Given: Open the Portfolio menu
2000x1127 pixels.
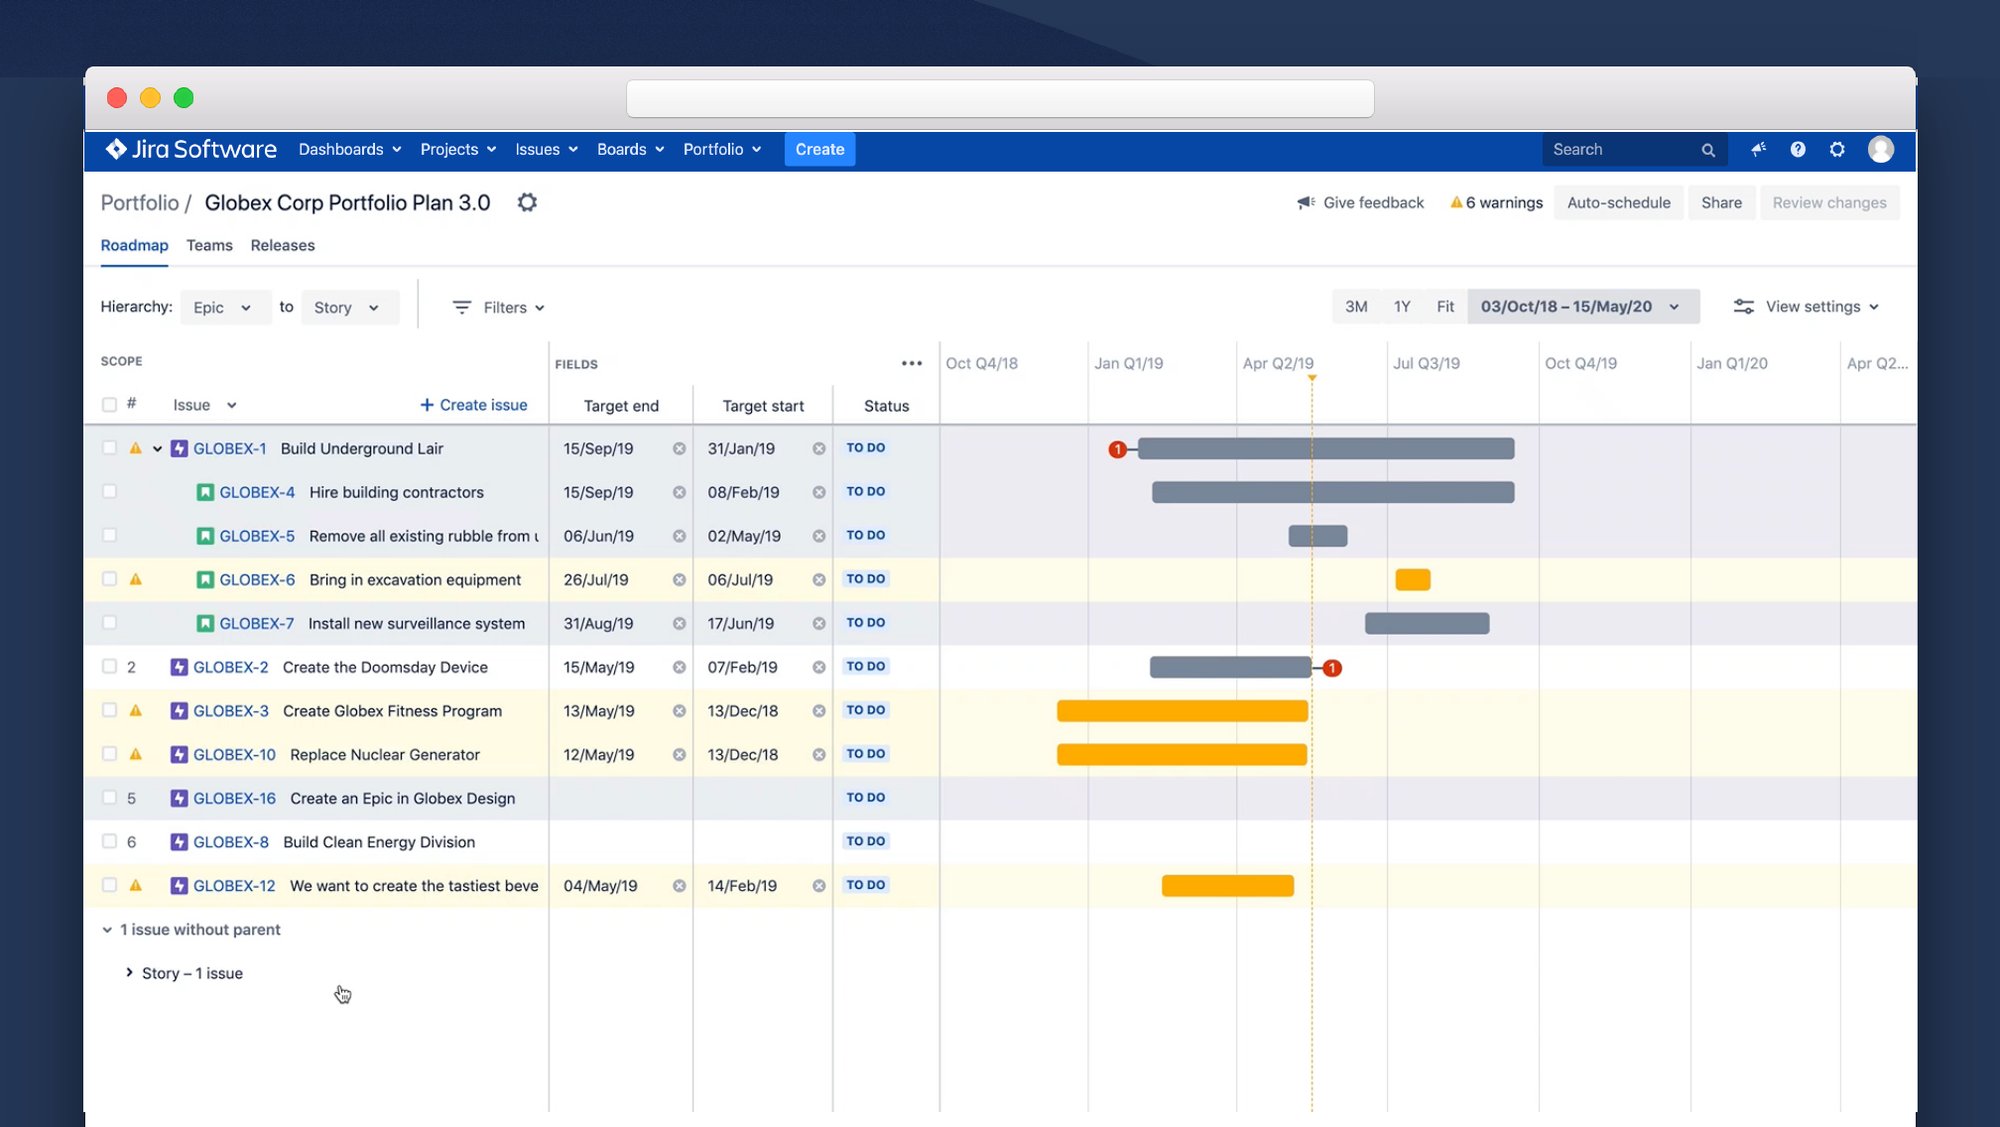Looking at the screenshot, I should tap(722, 150).
